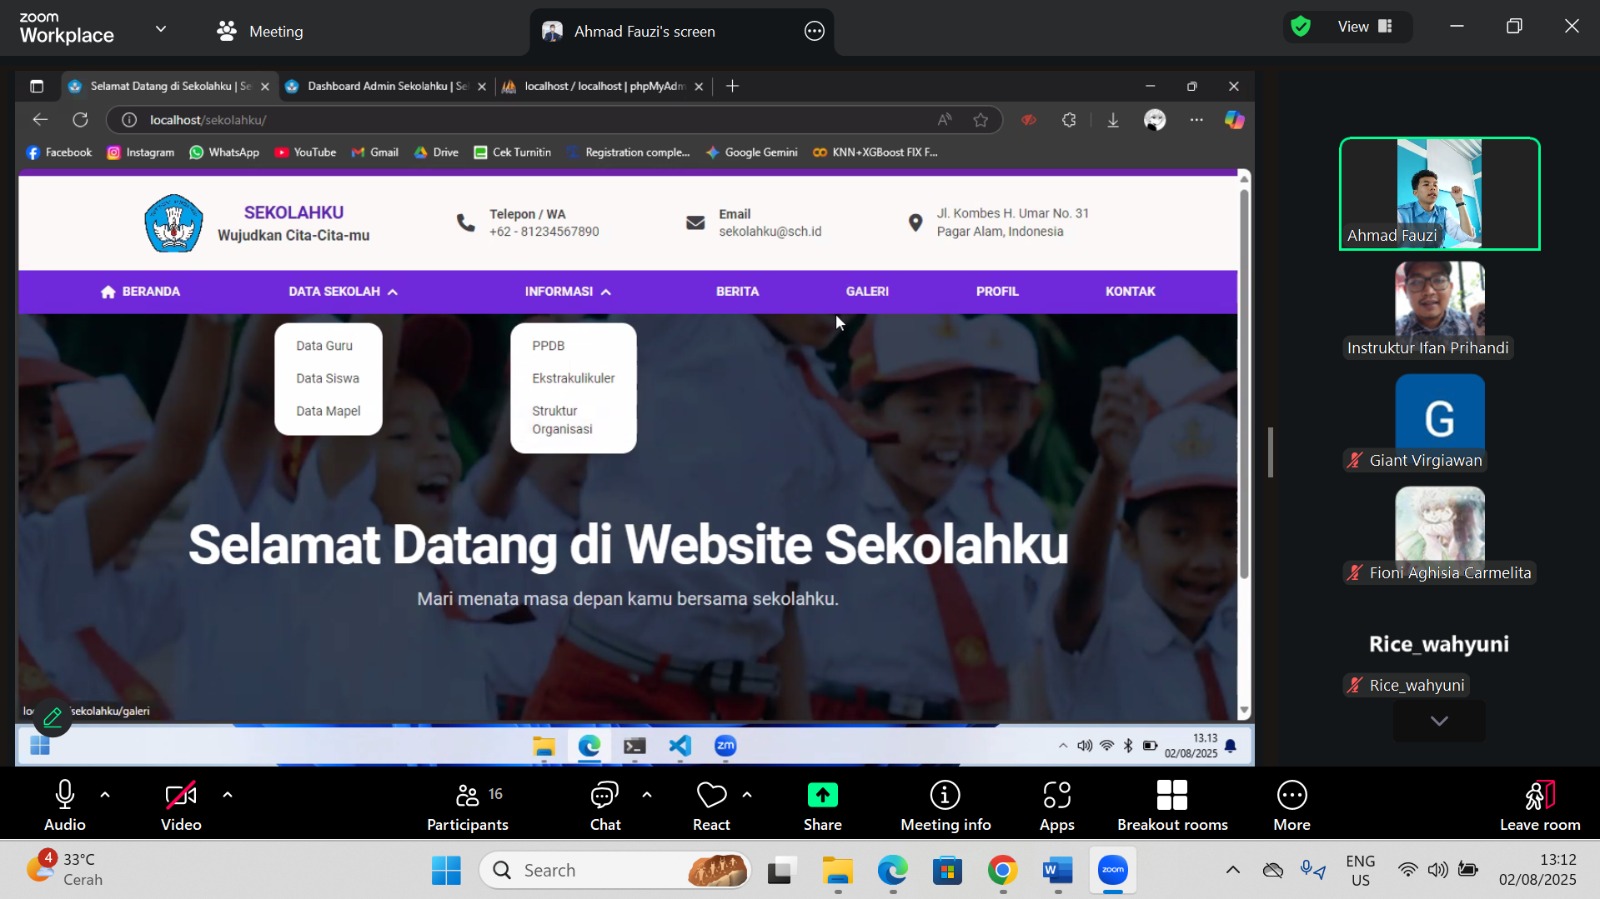Open the Zoom Apps icon
1600x899 pixels.
click(x=1056, y=796)
